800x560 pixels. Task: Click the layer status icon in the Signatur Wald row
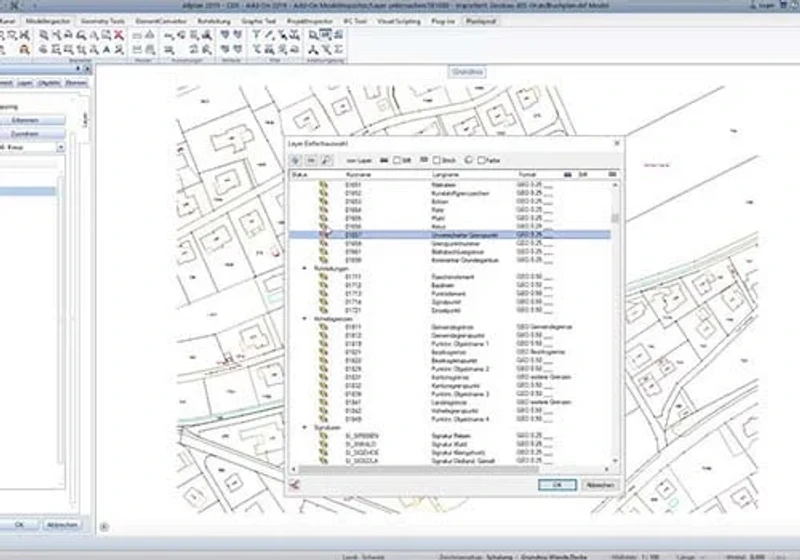(x=323, y=444)
